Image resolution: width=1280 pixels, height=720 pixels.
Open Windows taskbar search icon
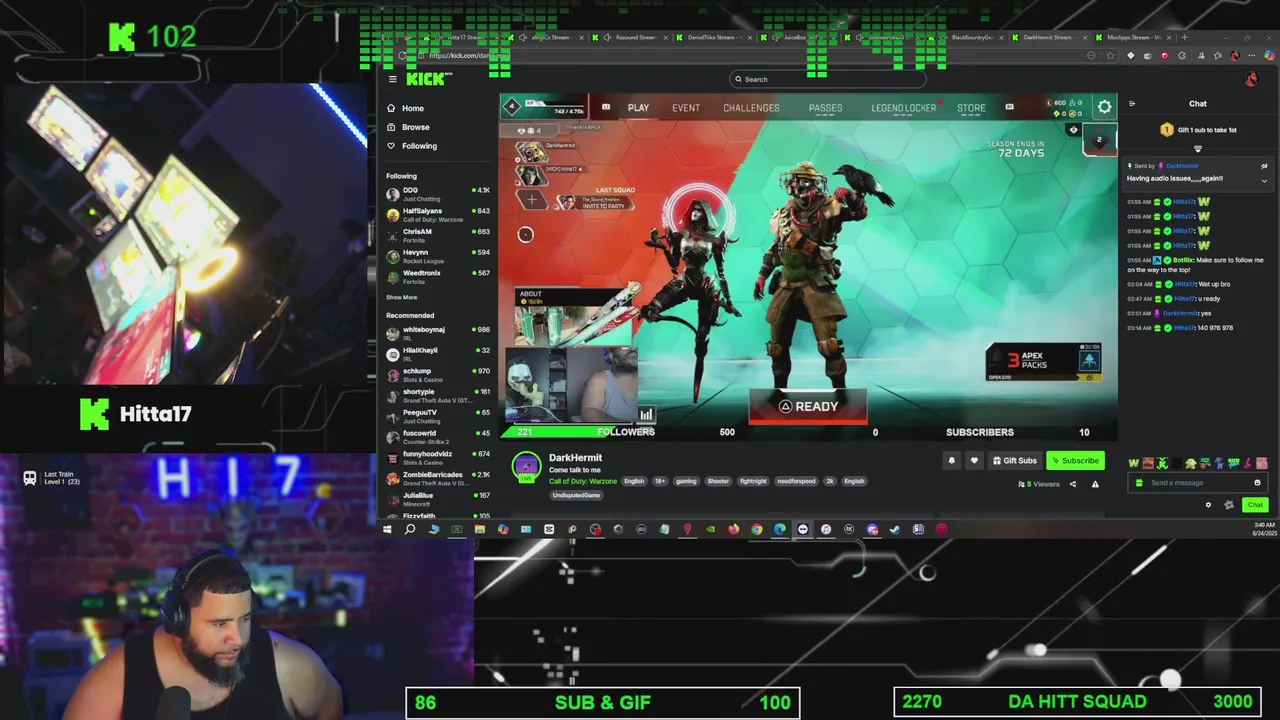(x=410, y=529)
